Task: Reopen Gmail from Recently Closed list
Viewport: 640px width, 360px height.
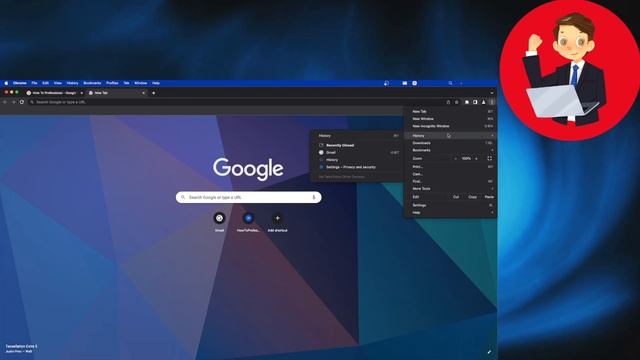Action: tap(357, 153)
